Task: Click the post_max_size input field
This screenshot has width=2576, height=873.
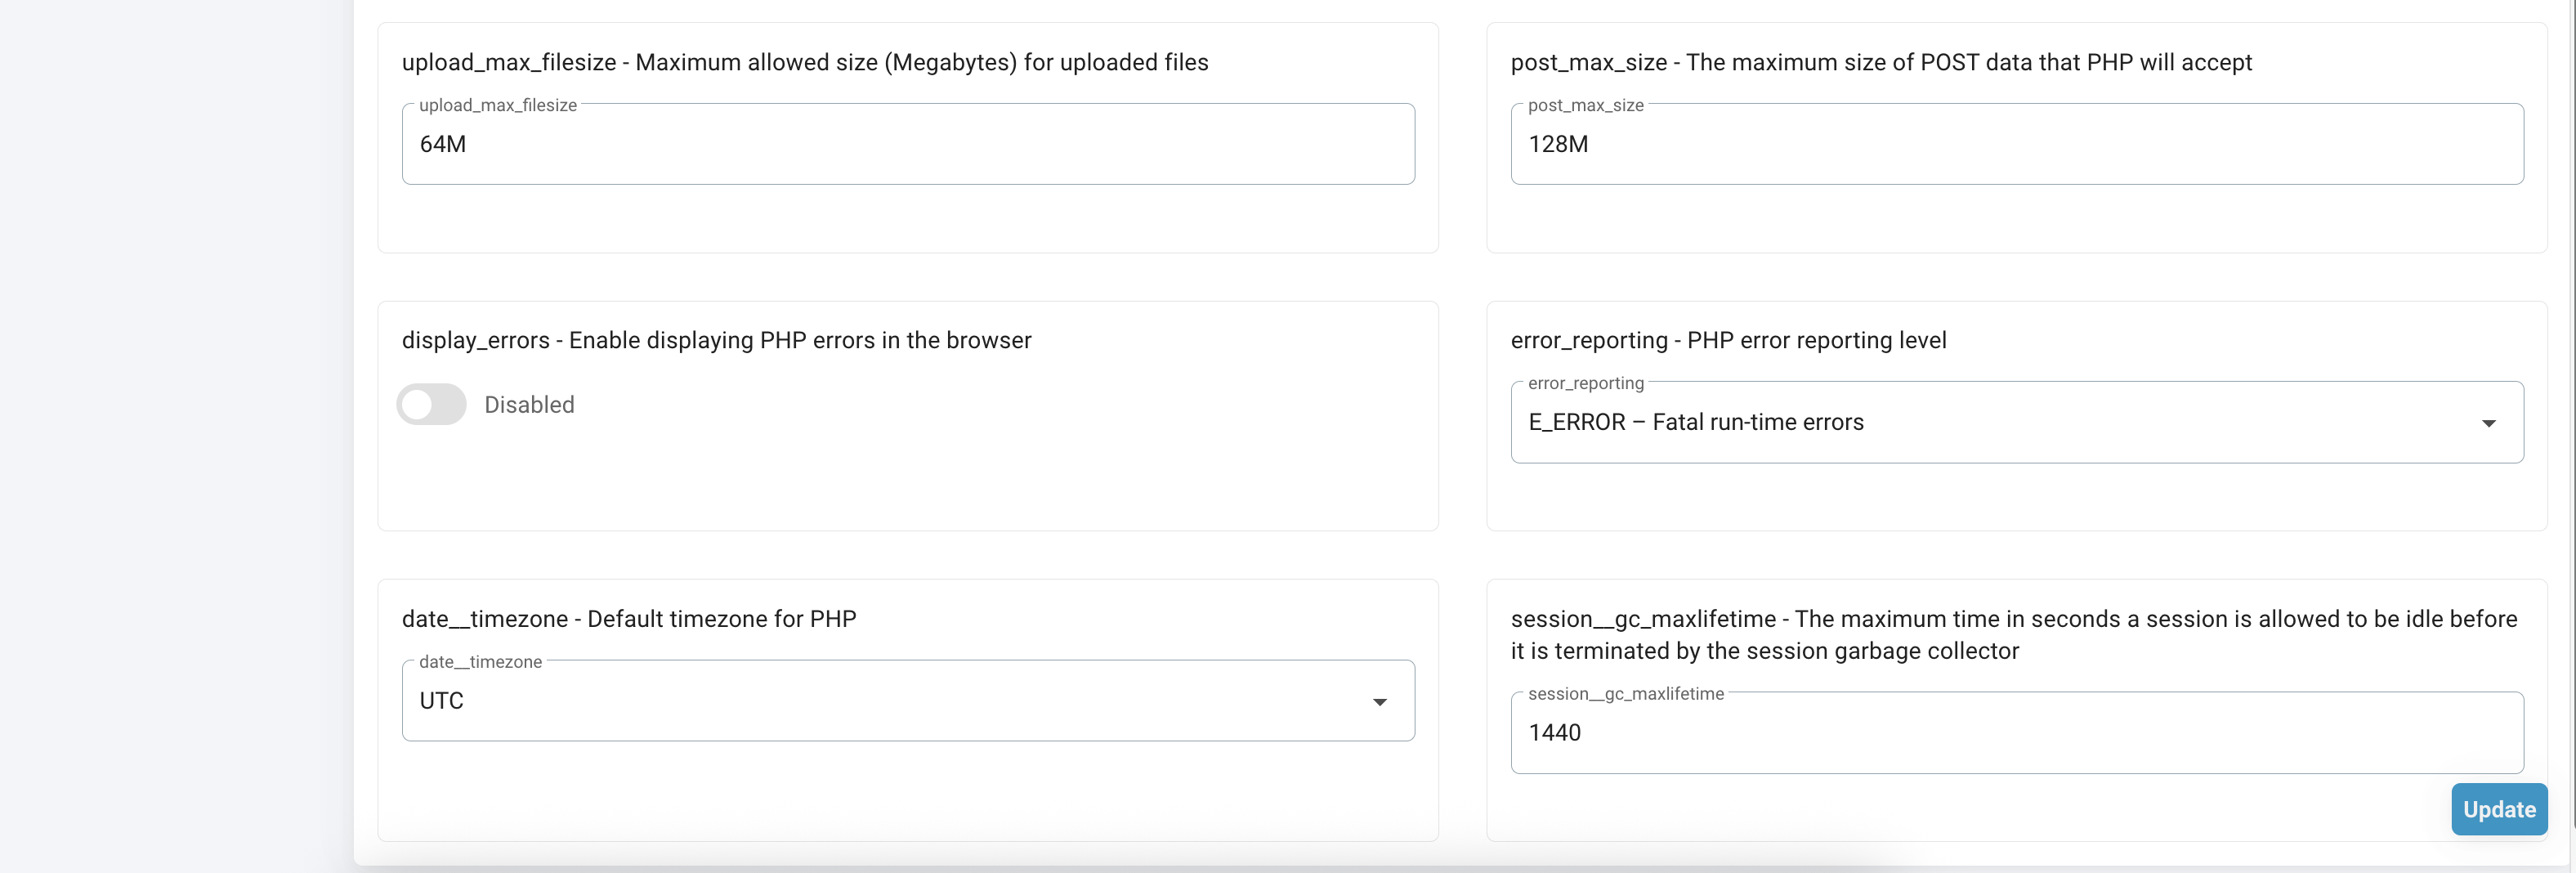Action: pyautogui.click(x=2017, y=144)
